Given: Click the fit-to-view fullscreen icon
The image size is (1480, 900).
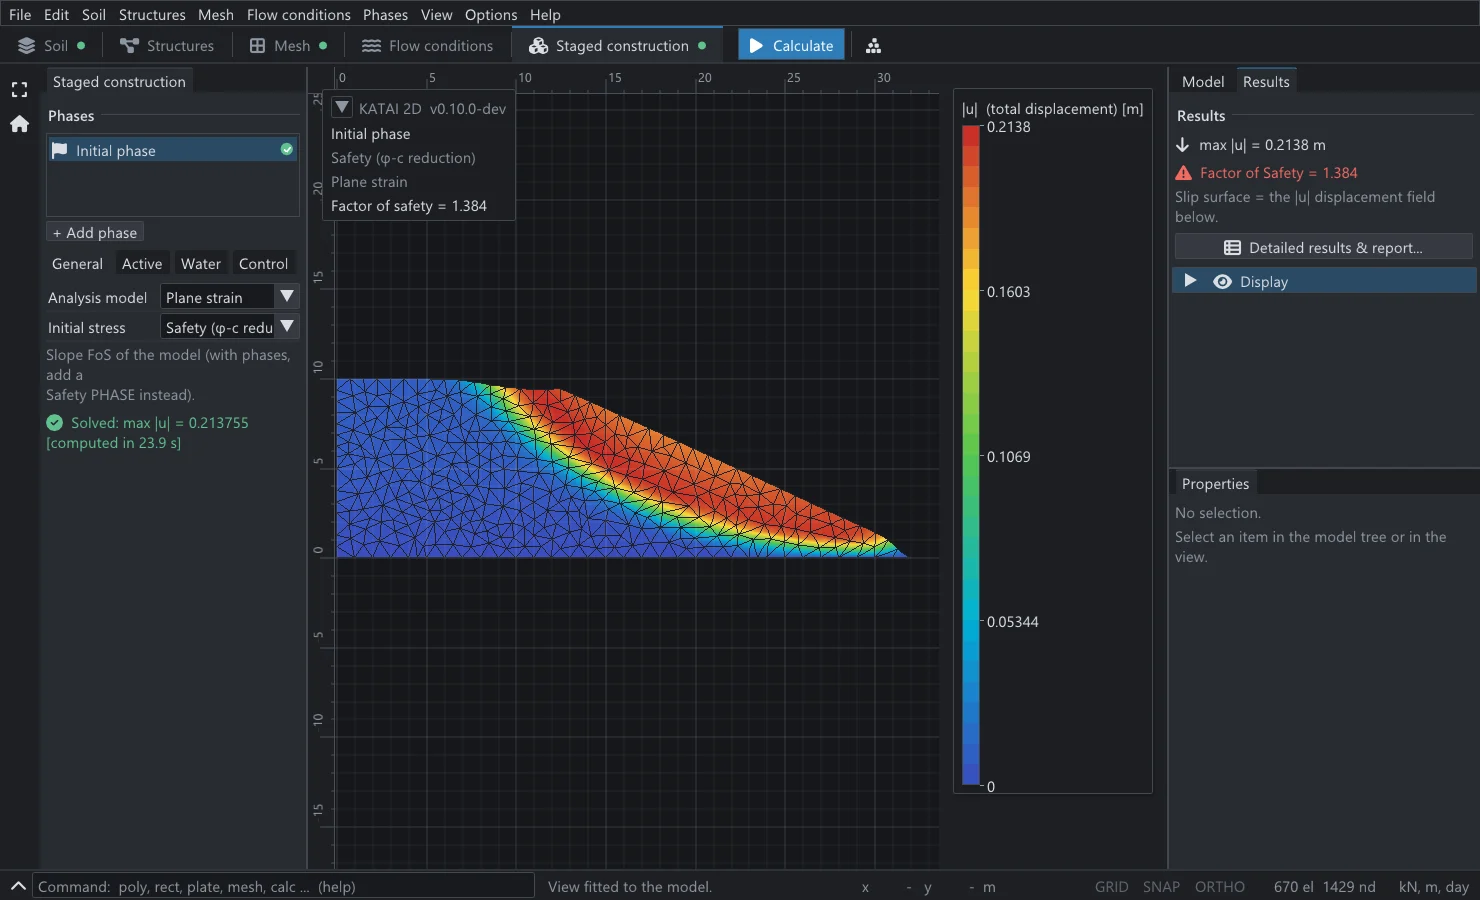Looking at the screenshot, I should [19, 90].
